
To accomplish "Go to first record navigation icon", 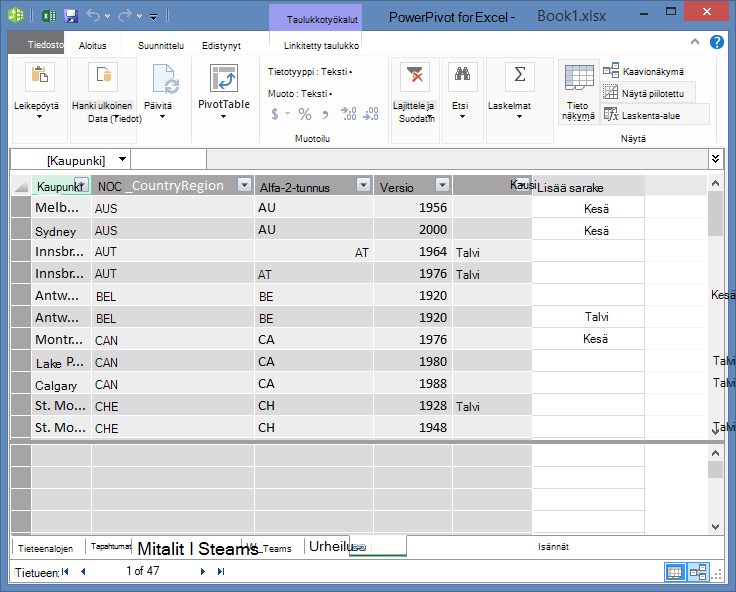I will 65,571.
